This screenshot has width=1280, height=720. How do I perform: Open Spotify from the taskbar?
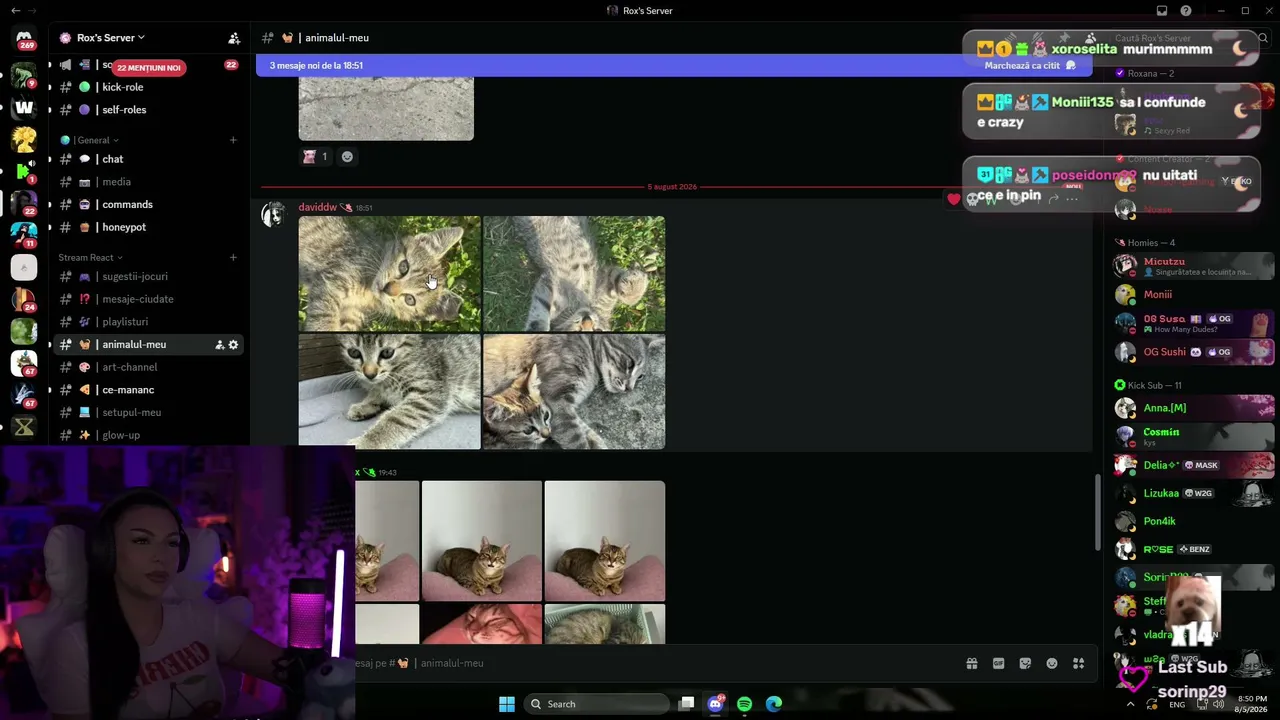(x=744, y=704)
